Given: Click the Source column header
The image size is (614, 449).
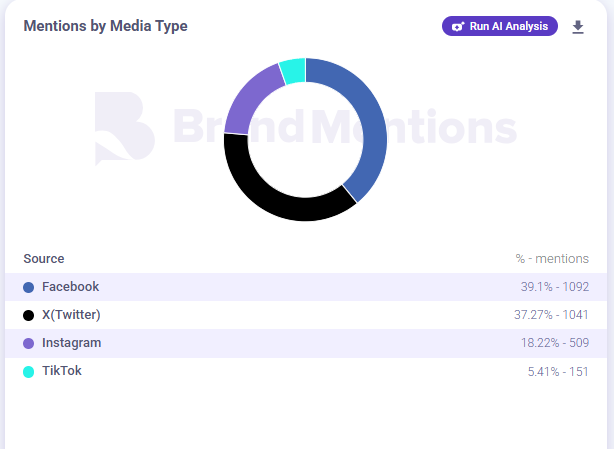Looking at the screenshot, I should tap(44, 259).
